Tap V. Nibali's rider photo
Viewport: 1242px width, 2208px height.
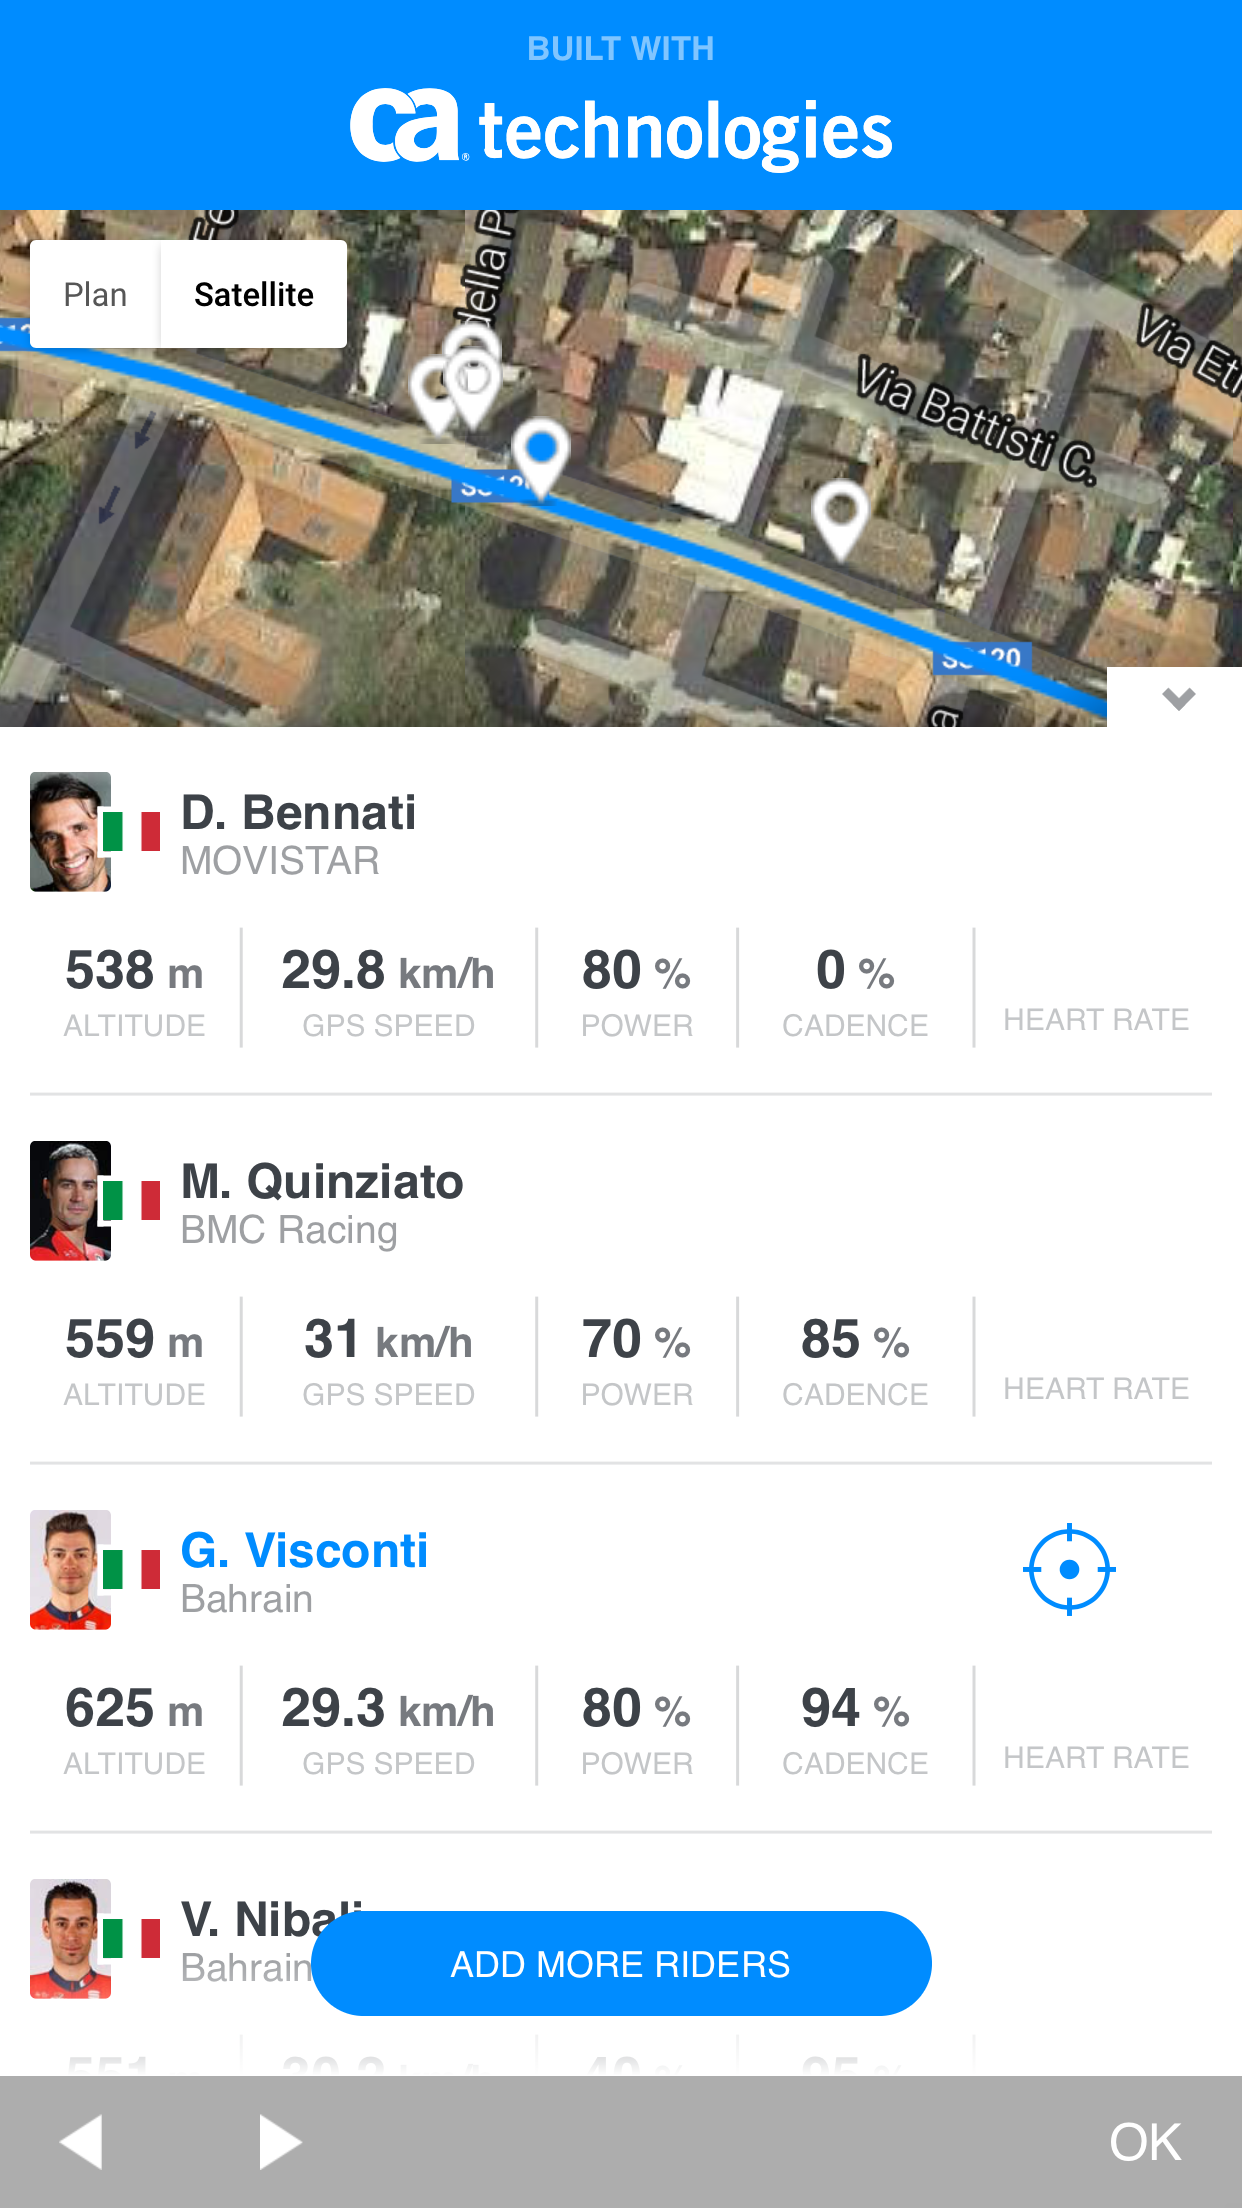click(x=70, y=1938)
